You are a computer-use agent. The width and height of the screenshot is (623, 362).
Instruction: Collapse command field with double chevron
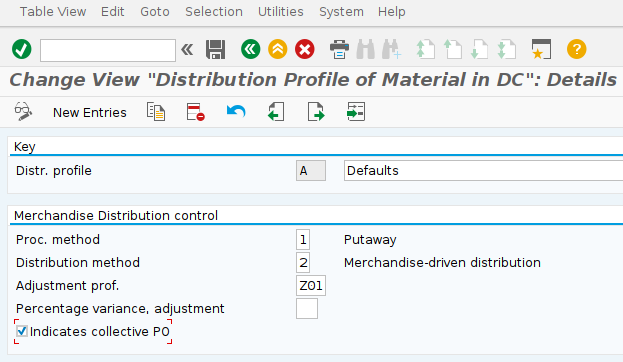187,50
